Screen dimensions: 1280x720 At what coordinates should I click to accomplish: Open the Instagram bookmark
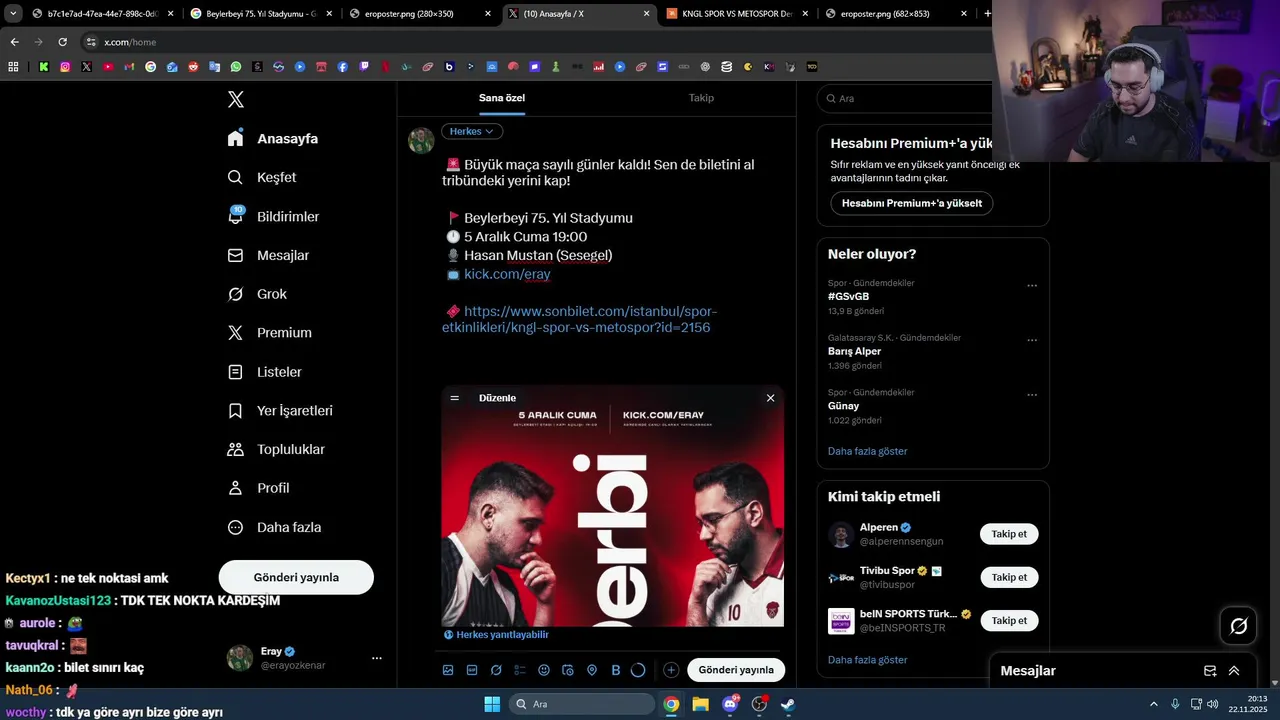click(65, 67)
